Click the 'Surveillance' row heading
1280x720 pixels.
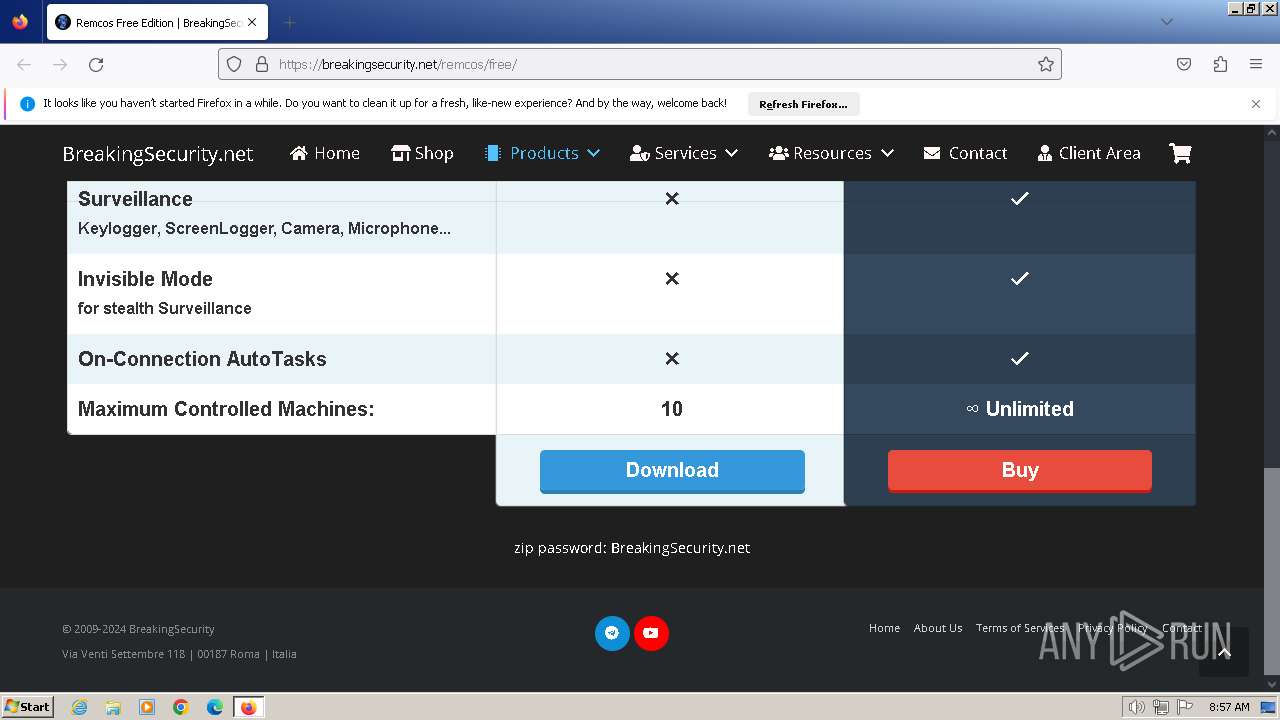[x=135, y=199]
